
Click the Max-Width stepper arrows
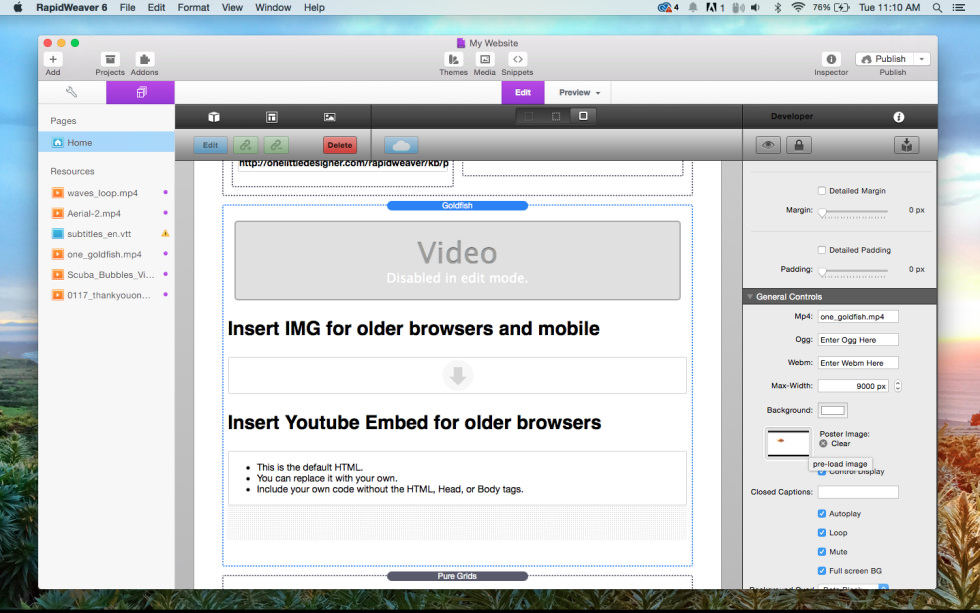coord(898,386)
